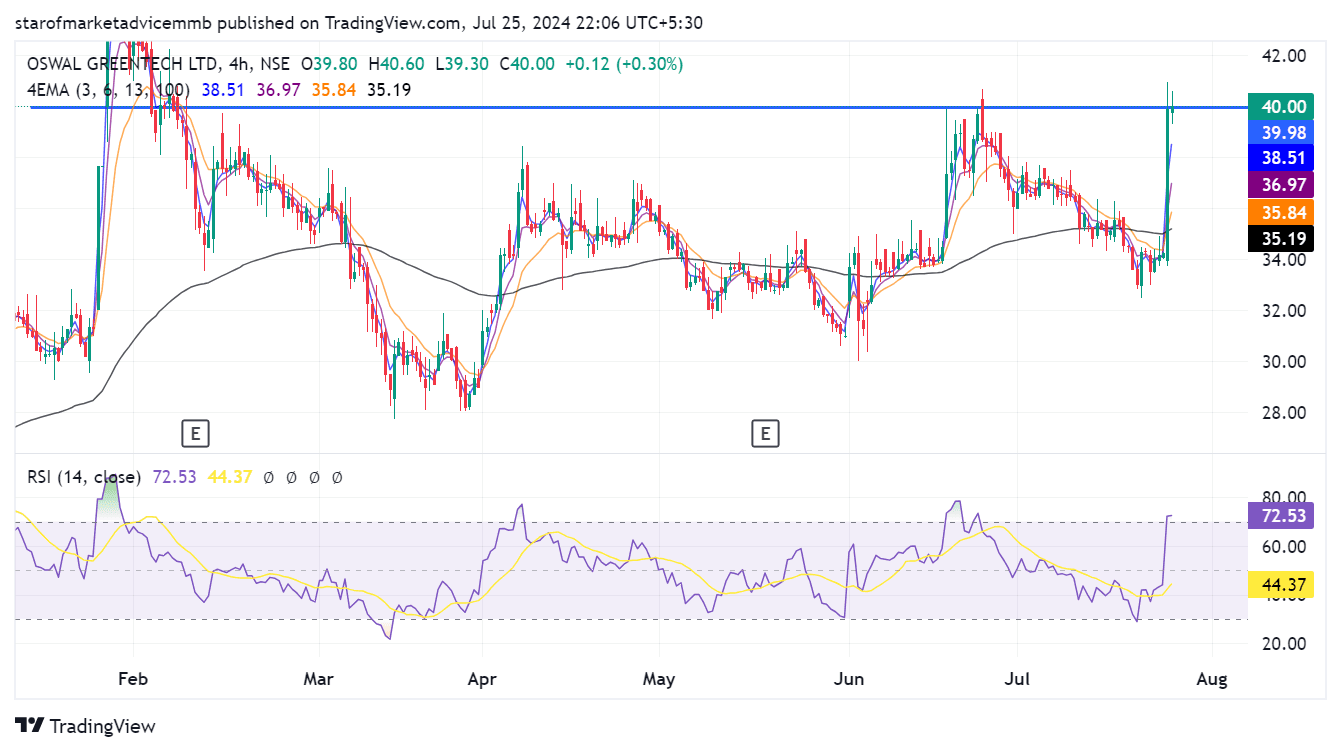
Task: Click the high value H40.60
Action: (x=396, y=64)
